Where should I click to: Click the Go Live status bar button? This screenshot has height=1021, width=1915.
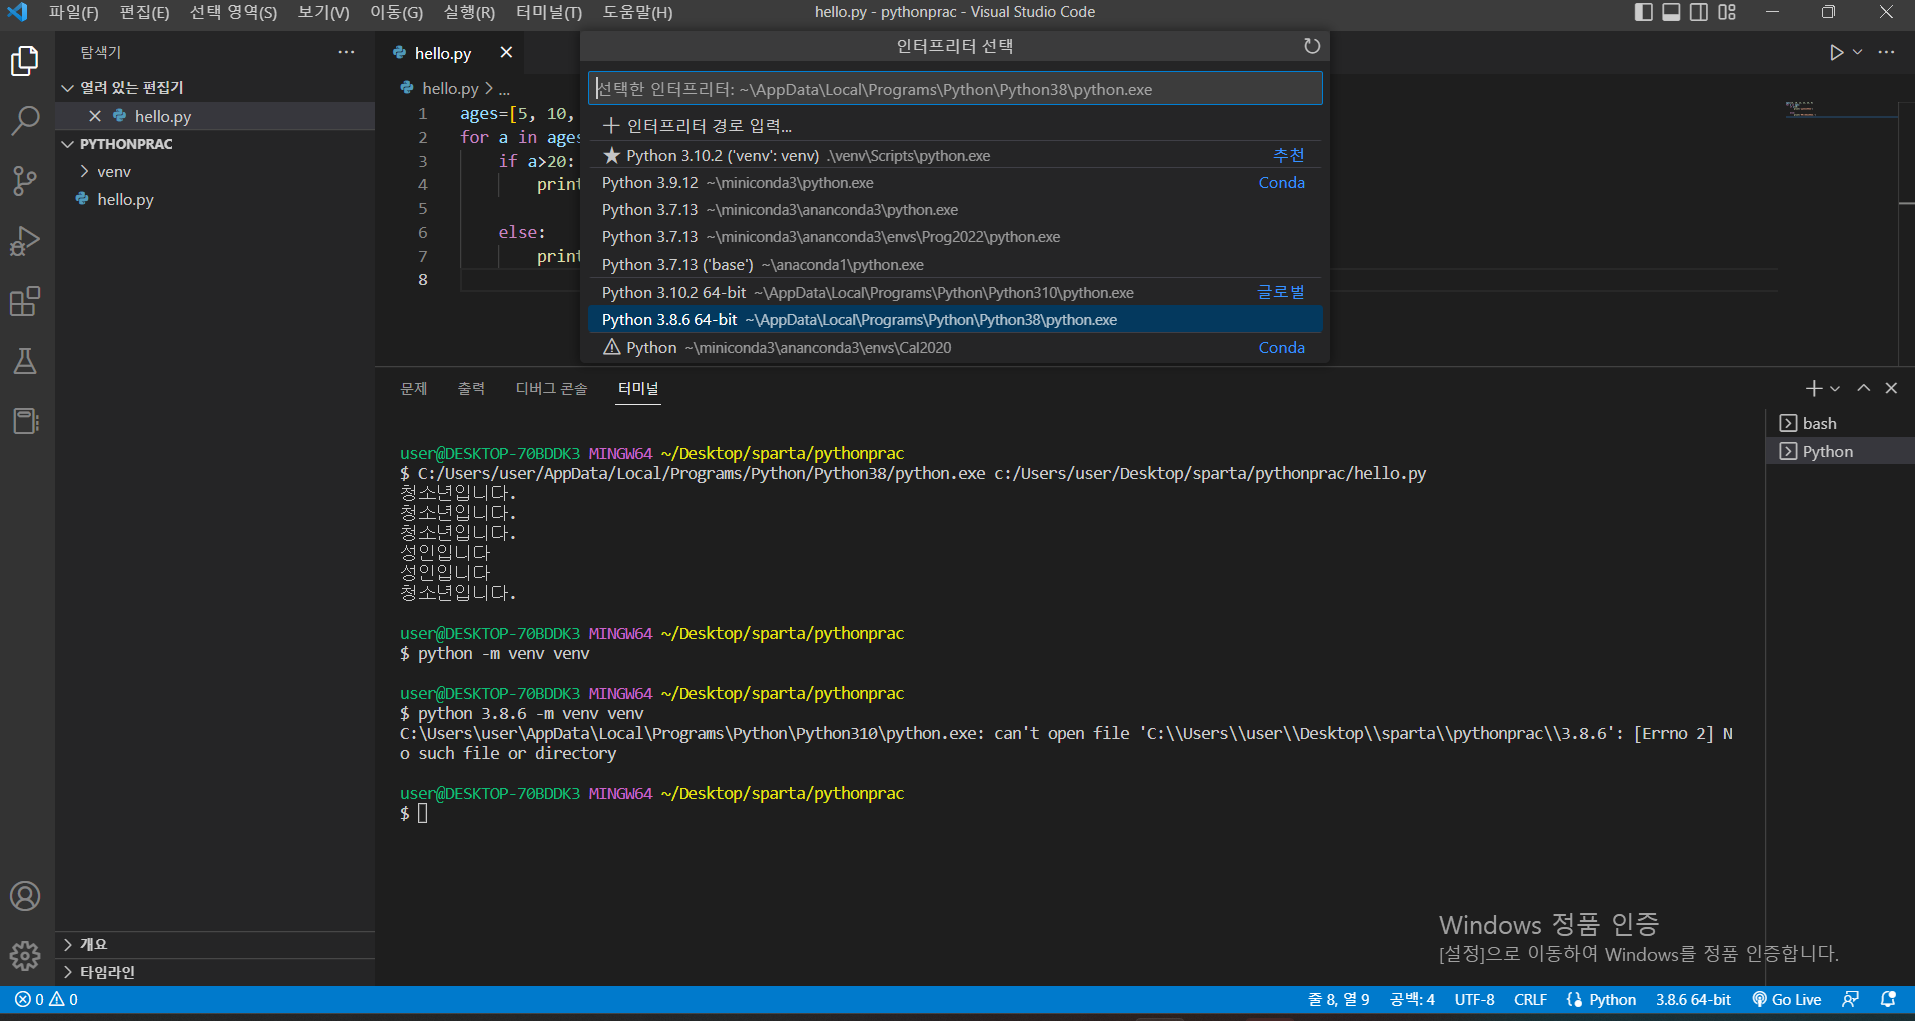(x=1786, y=999)
